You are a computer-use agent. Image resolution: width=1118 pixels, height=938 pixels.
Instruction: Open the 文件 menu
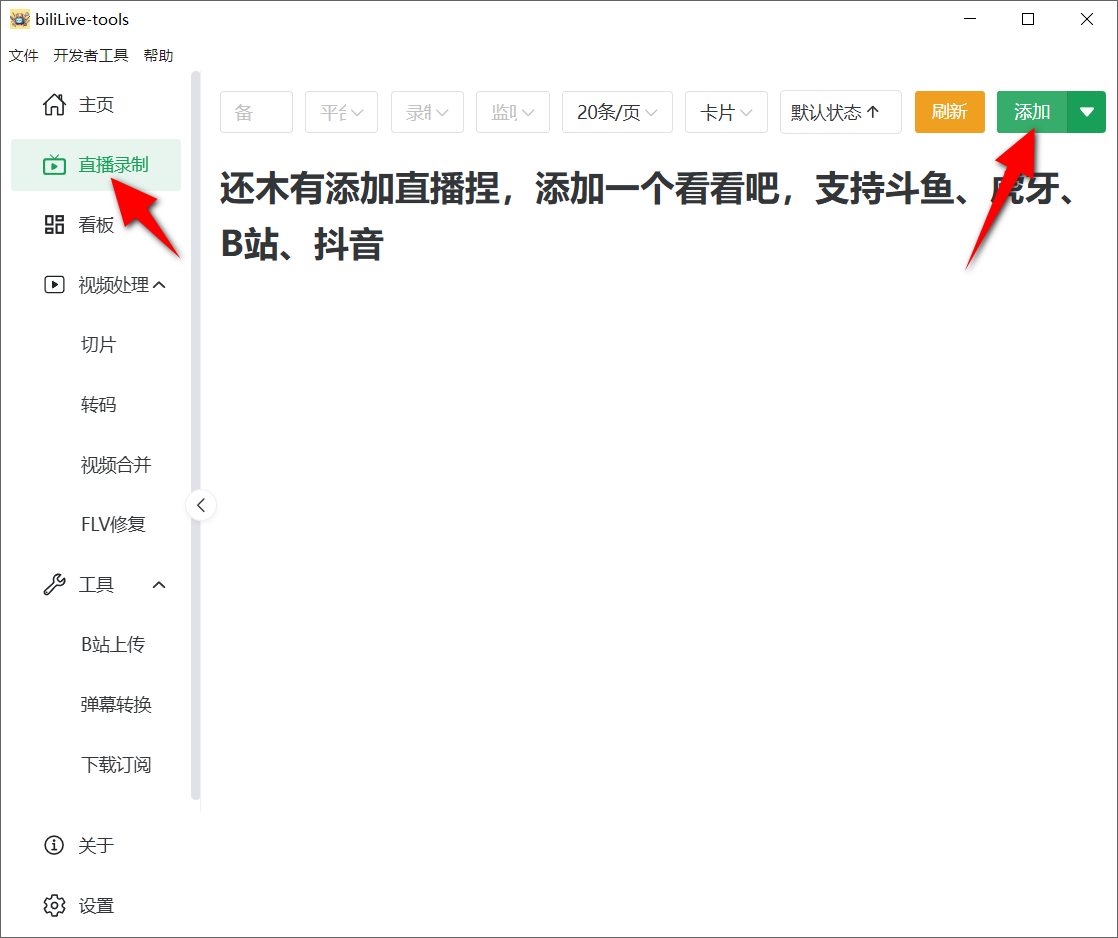pyautogui.click(x=23, y=55)
